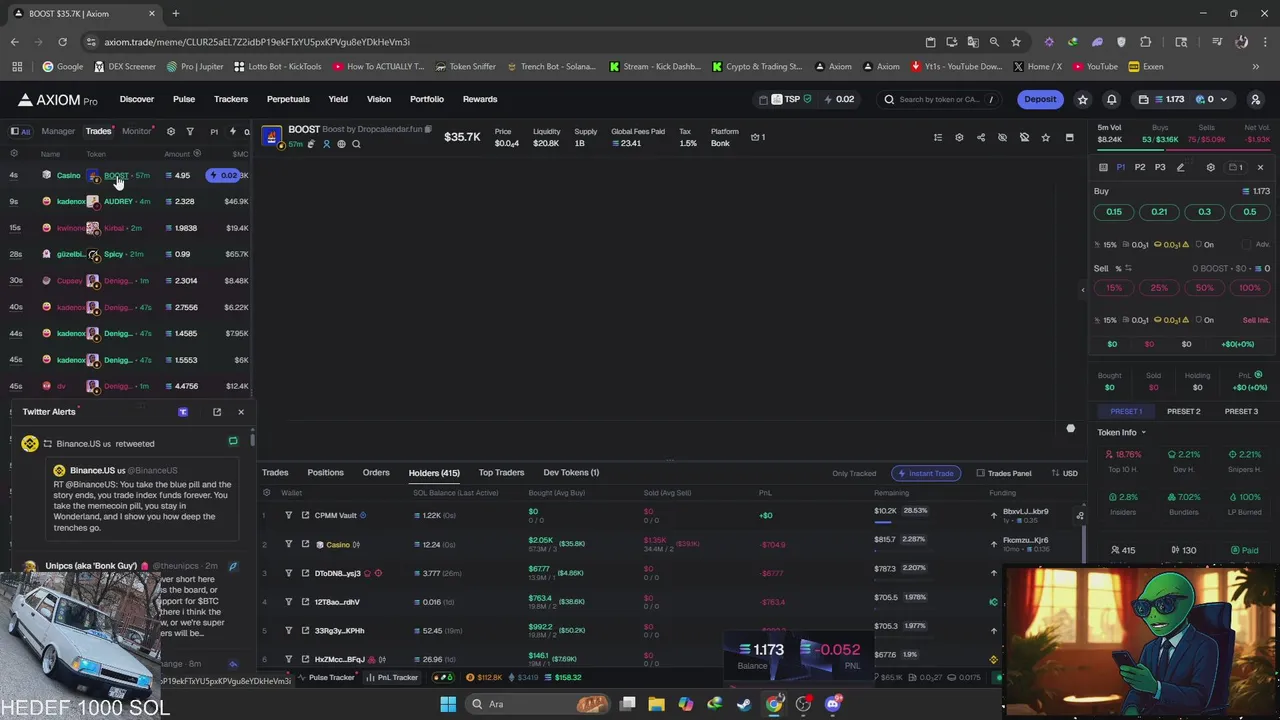Image resolution: width=1280 pixels, height=720 pixels.
Task: Switch currency USD toggle
Action: [1064, 473]
